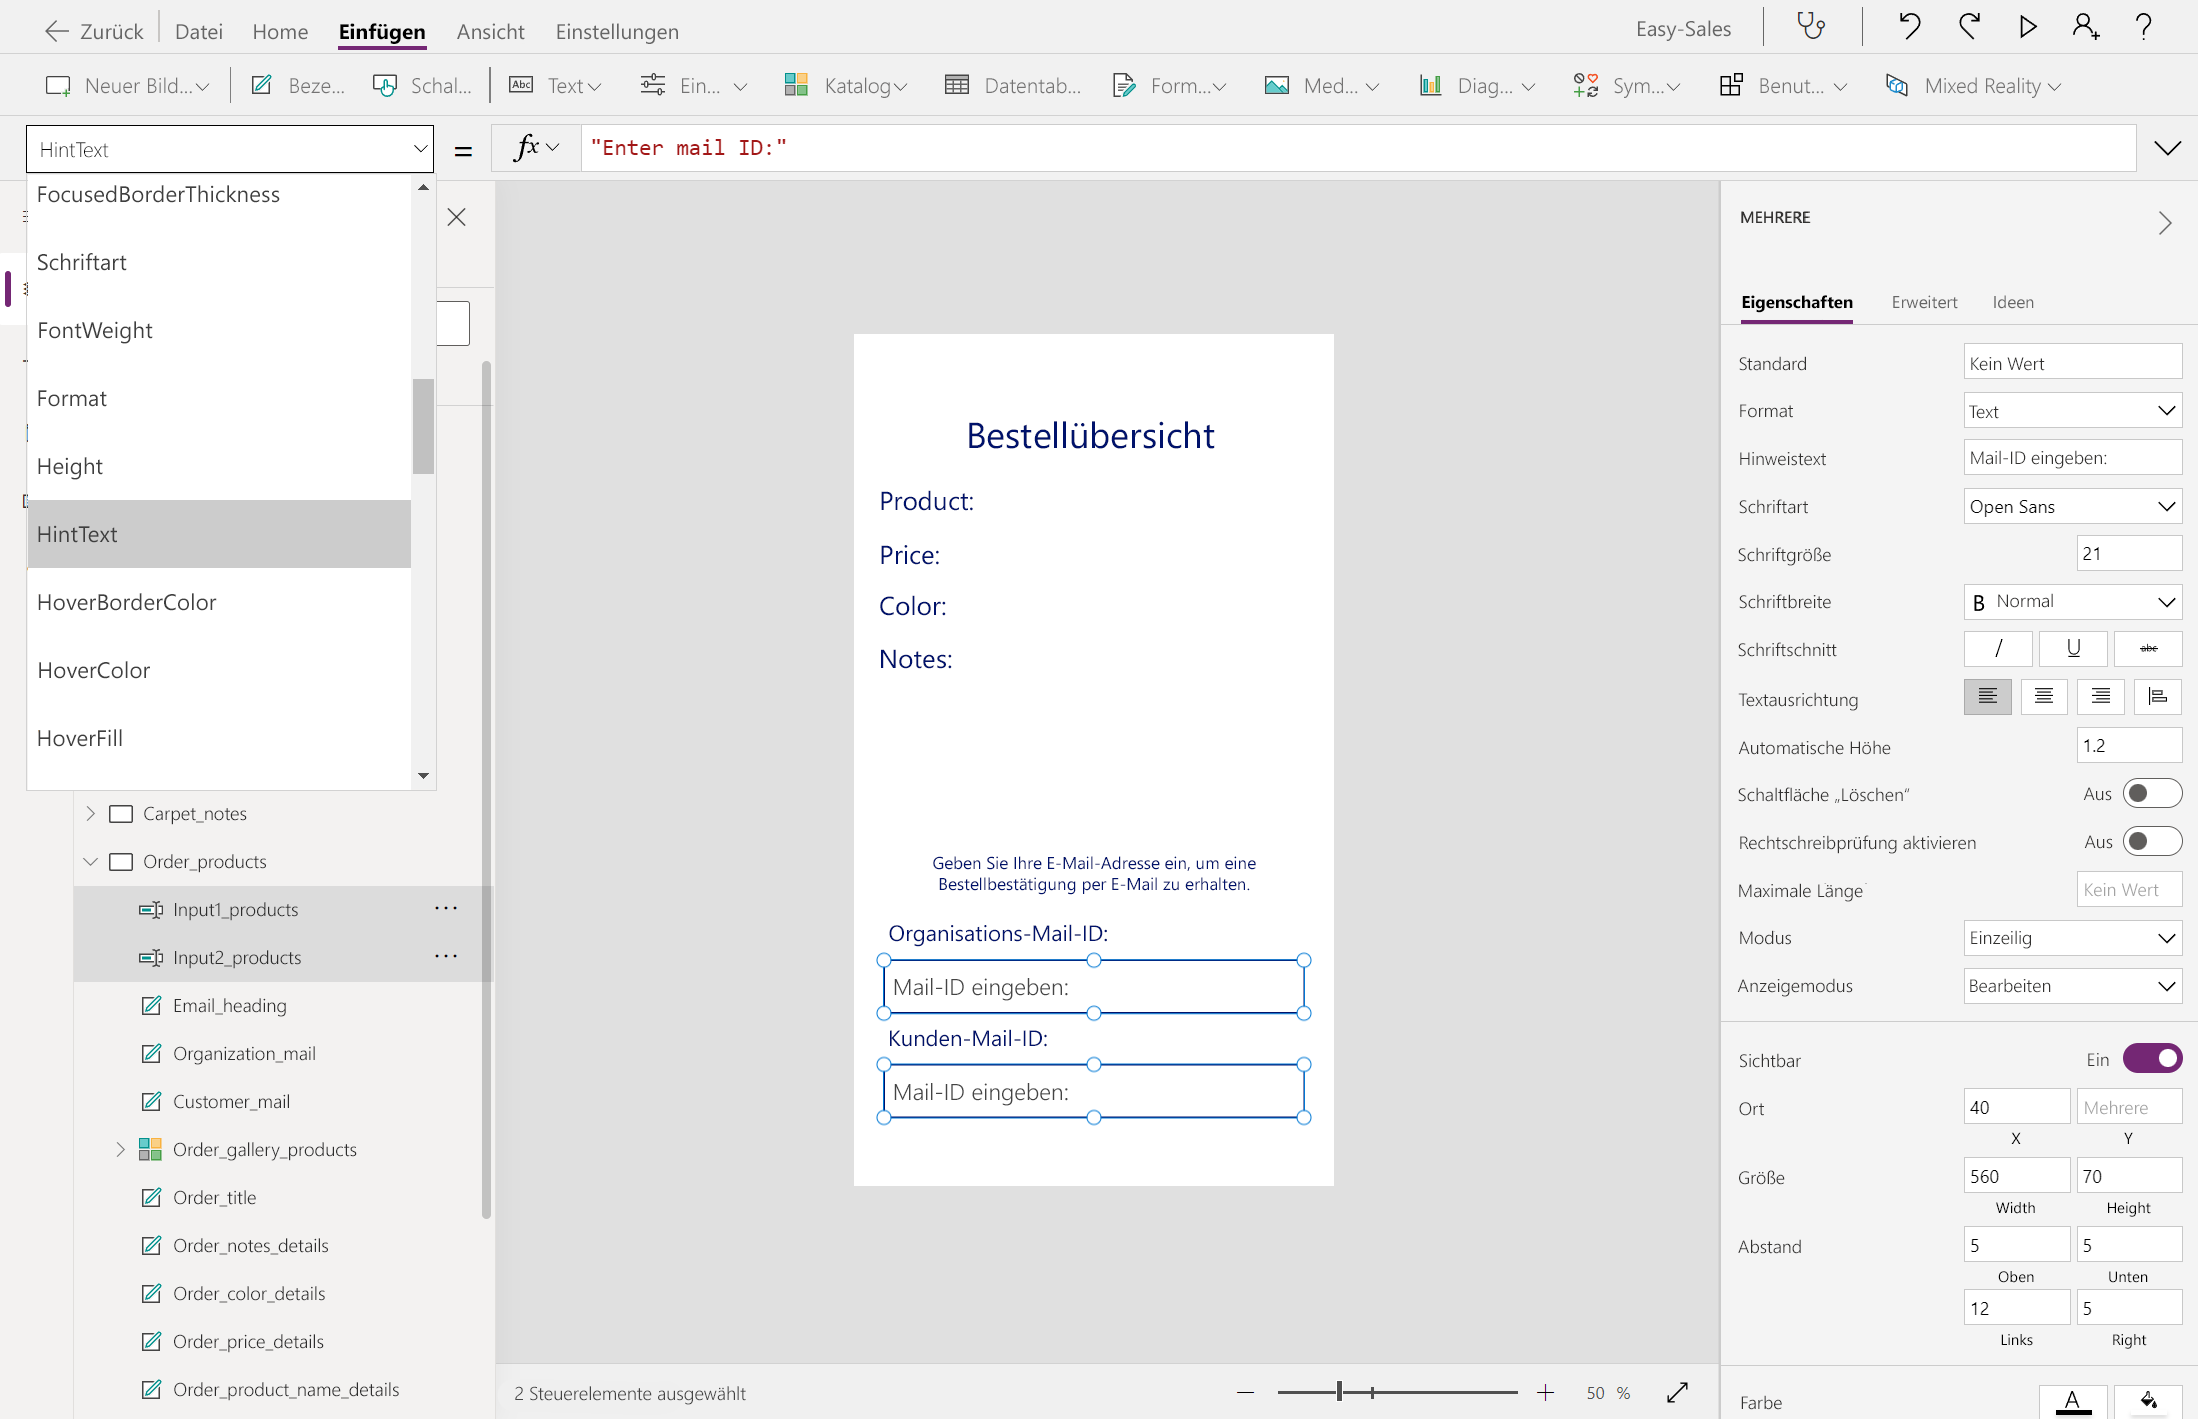Click the Redo arrow icon
The height and width of the screenshot is (1419, 2198).
1969,27
